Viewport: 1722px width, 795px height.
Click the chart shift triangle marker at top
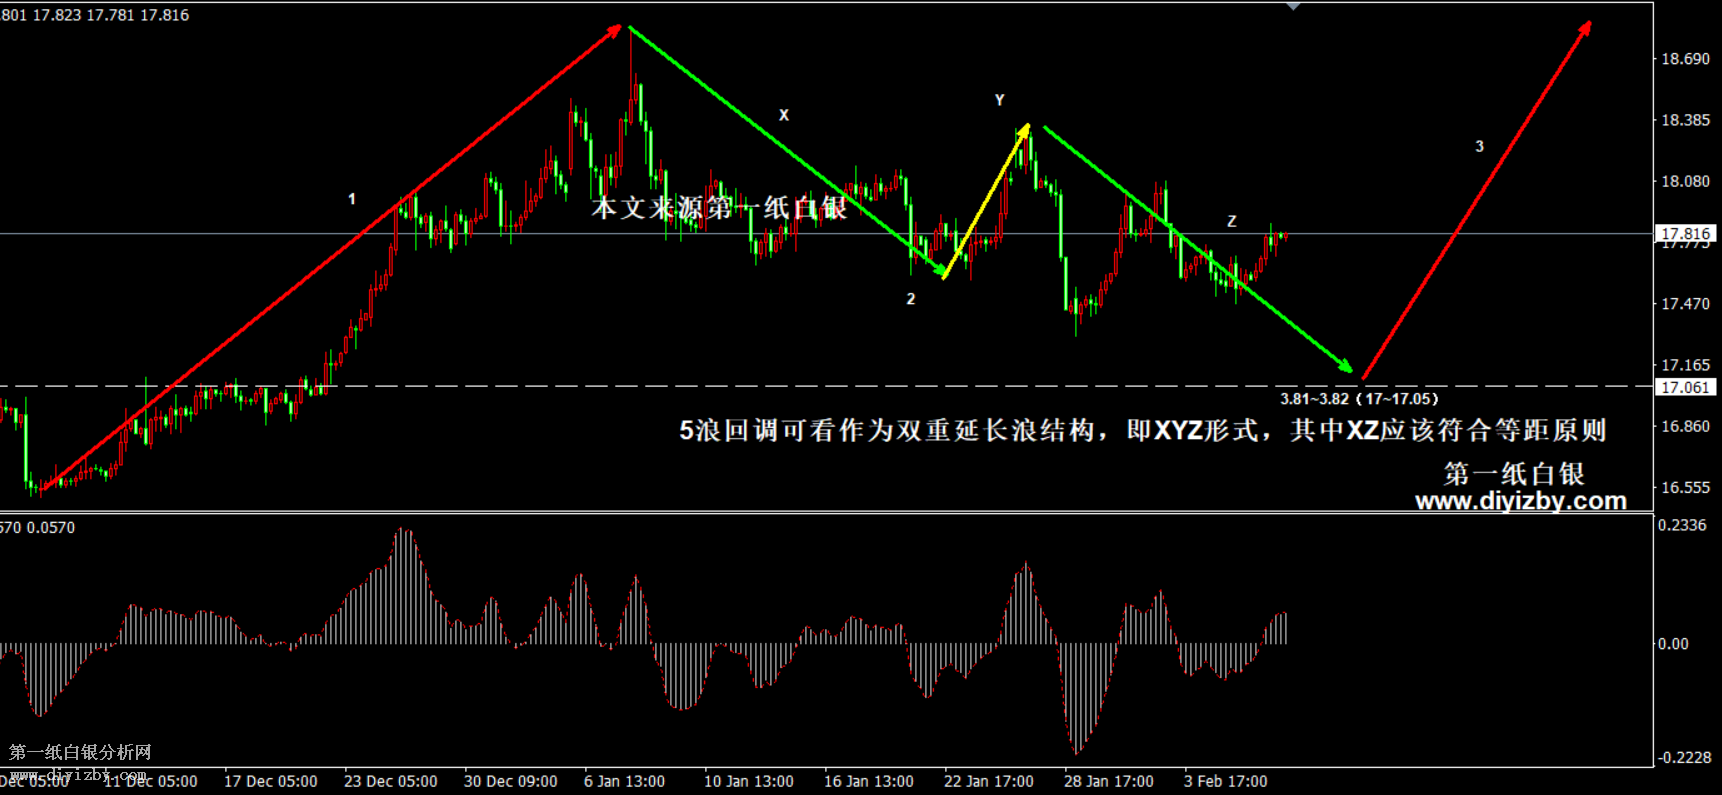pos(1293,7)
